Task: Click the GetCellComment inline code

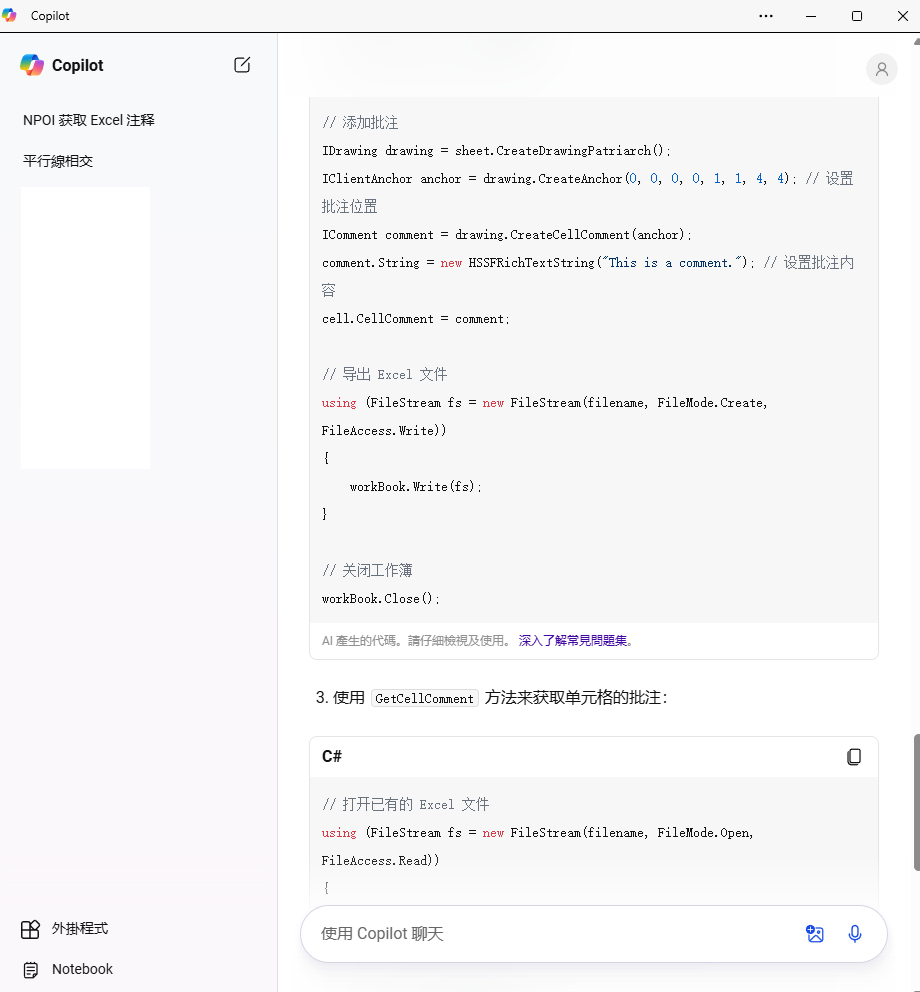Action: (425, 698)
